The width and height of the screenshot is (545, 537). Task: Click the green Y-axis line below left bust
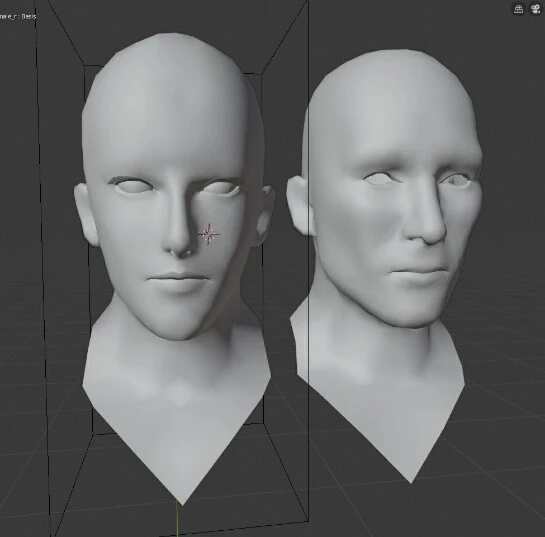click(x=177, y=521)
